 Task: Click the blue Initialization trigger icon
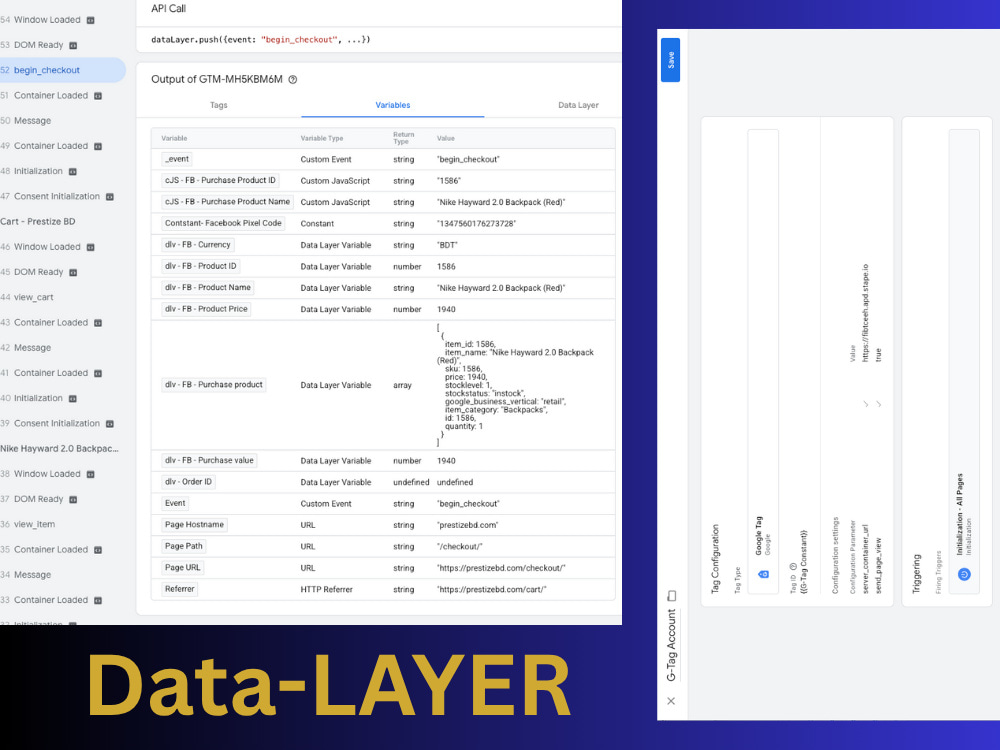click(x=964, y=574)
